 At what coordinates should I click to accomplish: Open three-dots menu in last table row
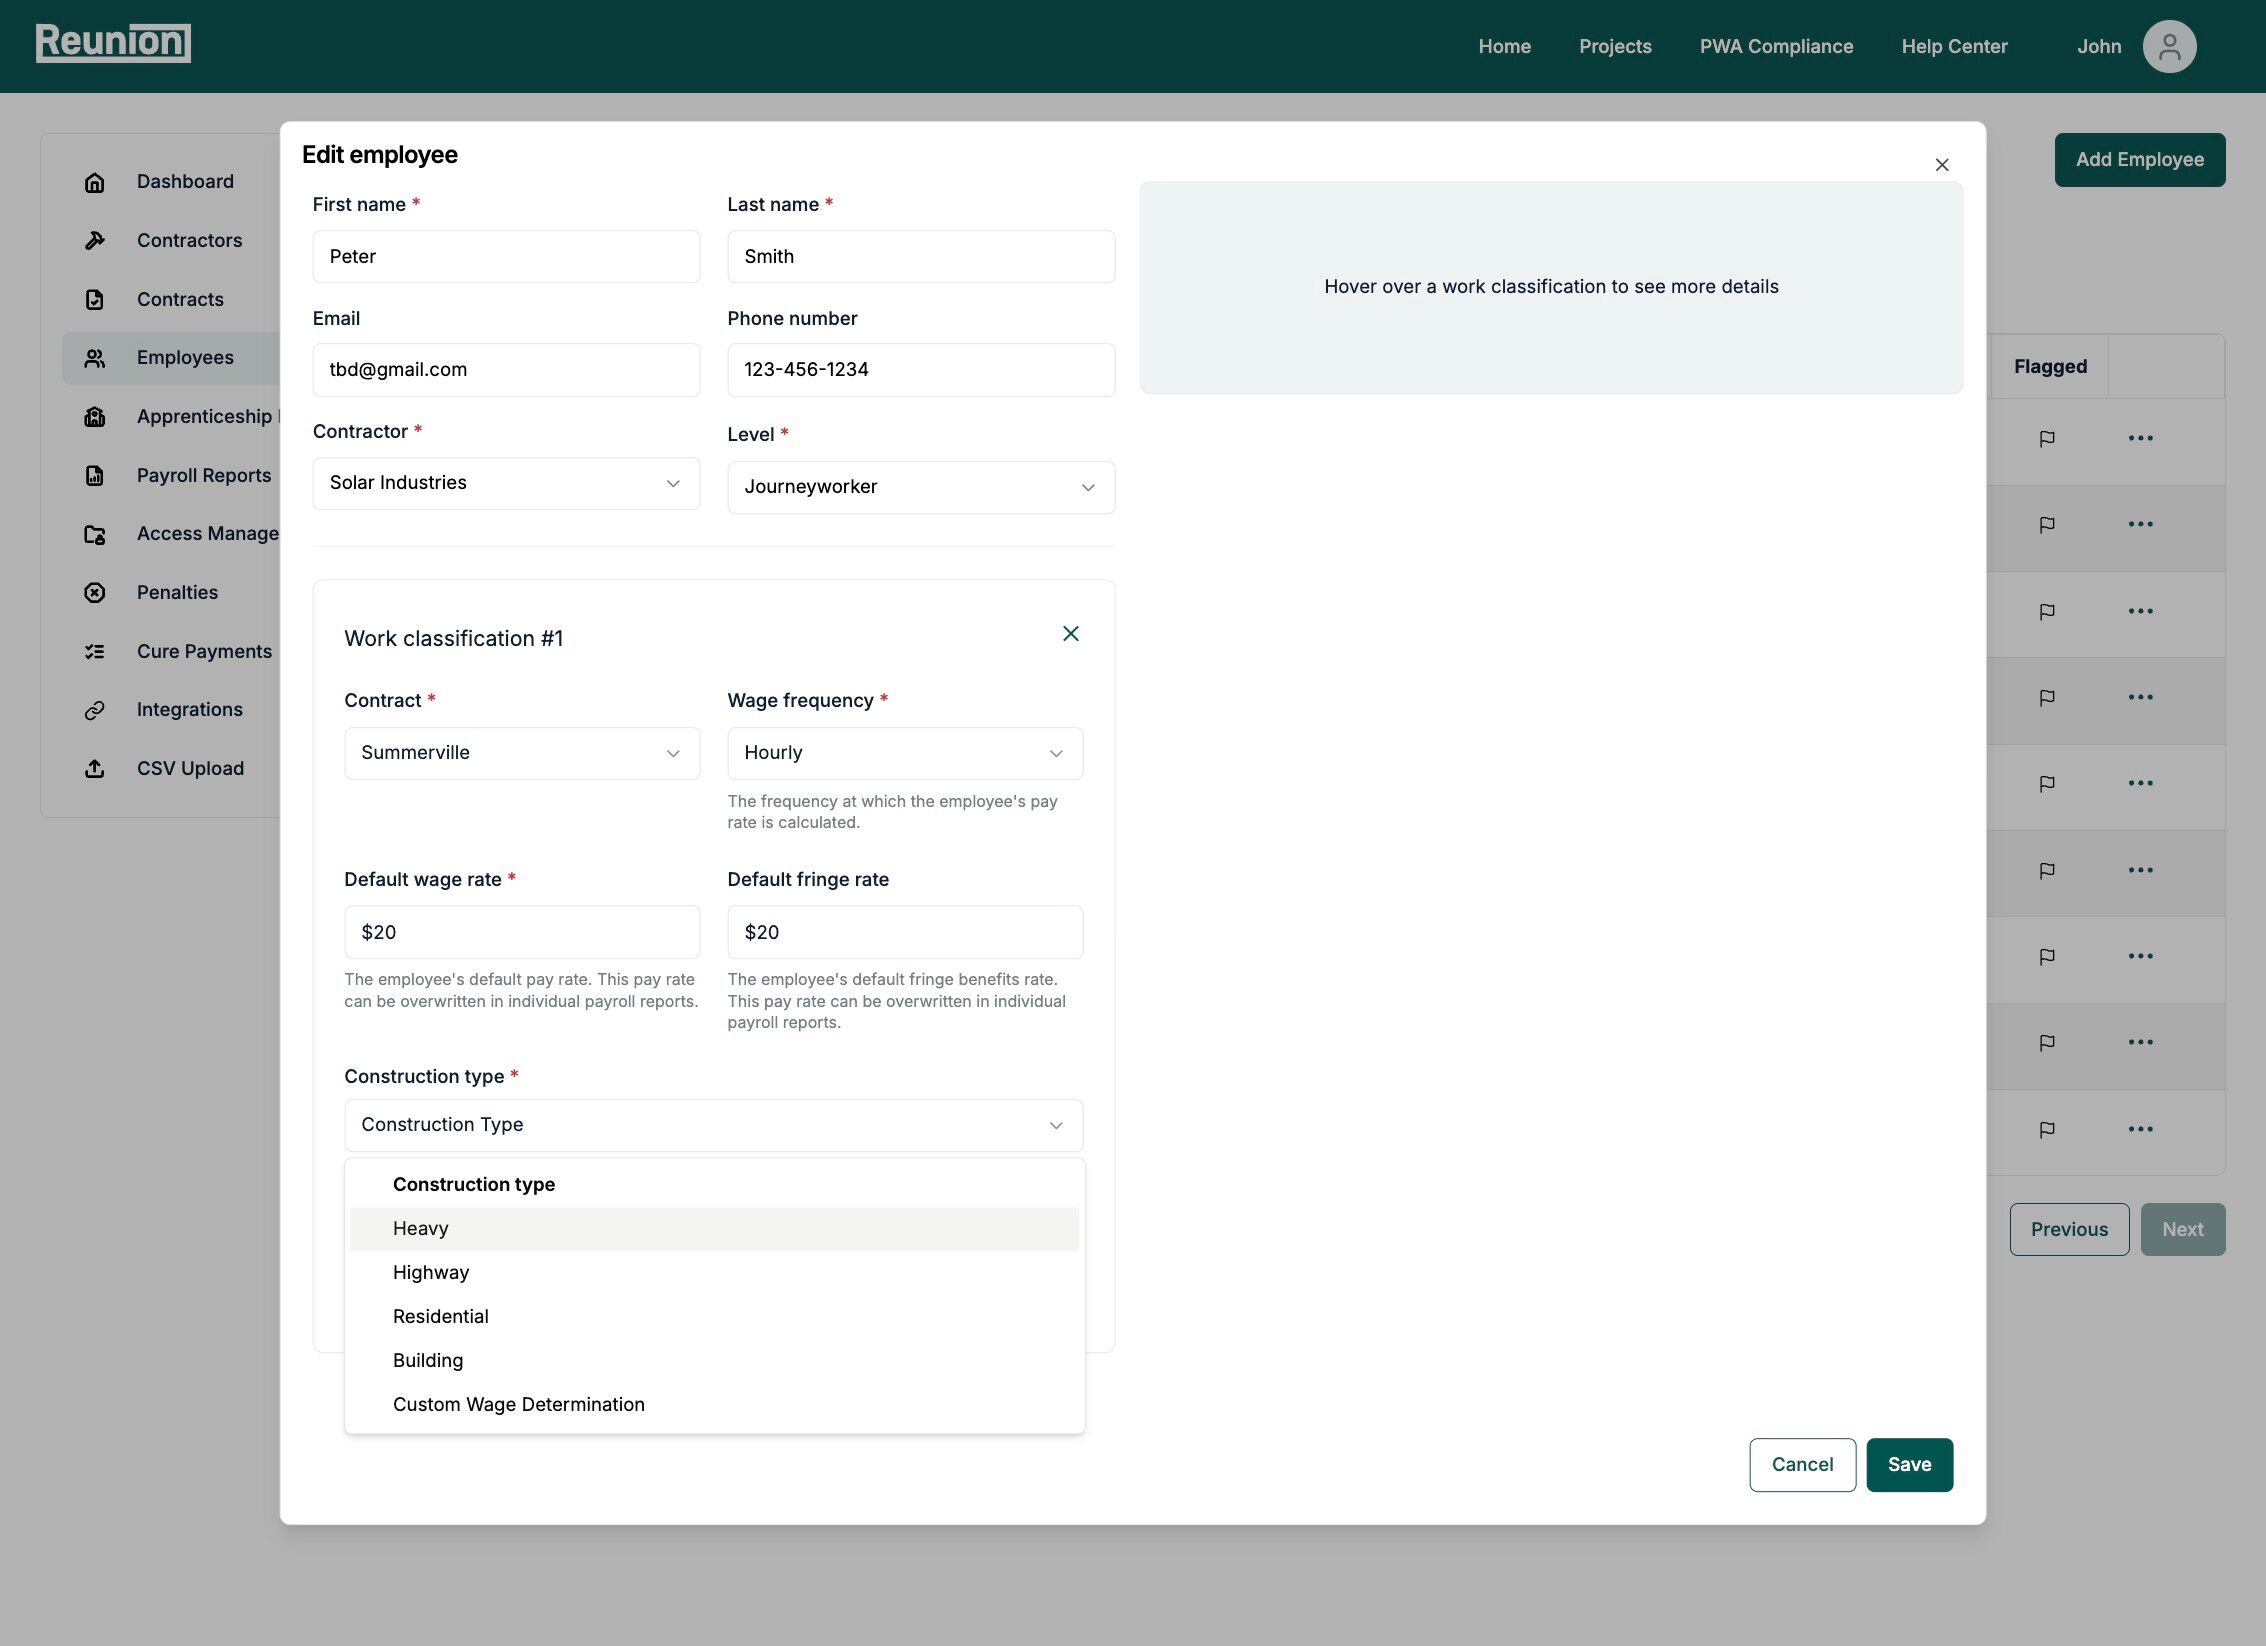click(x=2140, y=1129)
